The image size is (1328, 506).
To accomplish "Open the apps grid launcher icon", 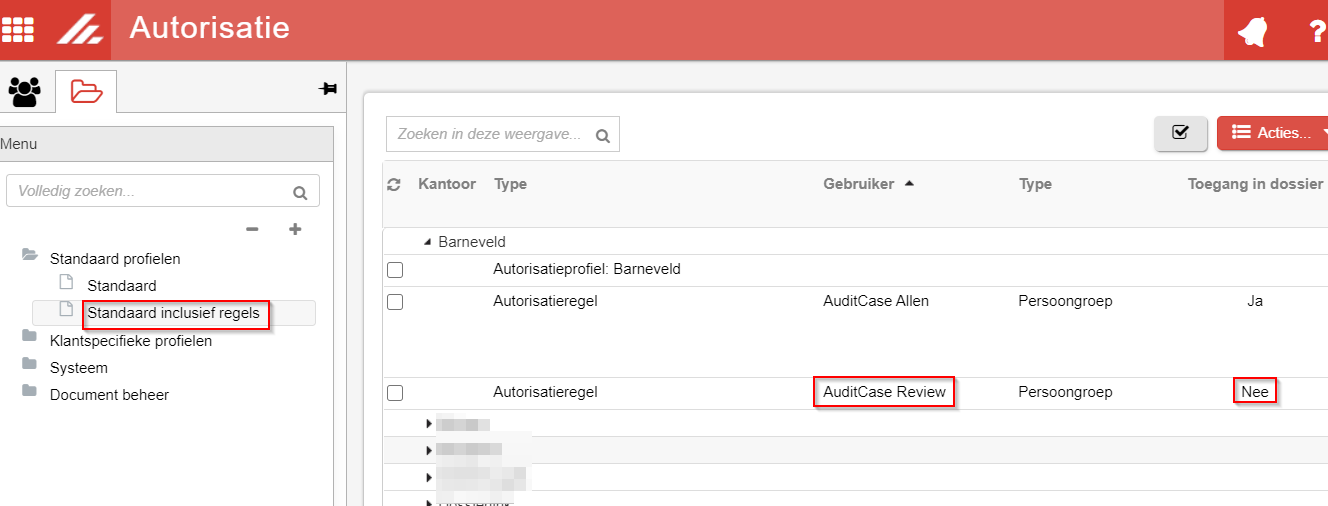I will point(17,30).
